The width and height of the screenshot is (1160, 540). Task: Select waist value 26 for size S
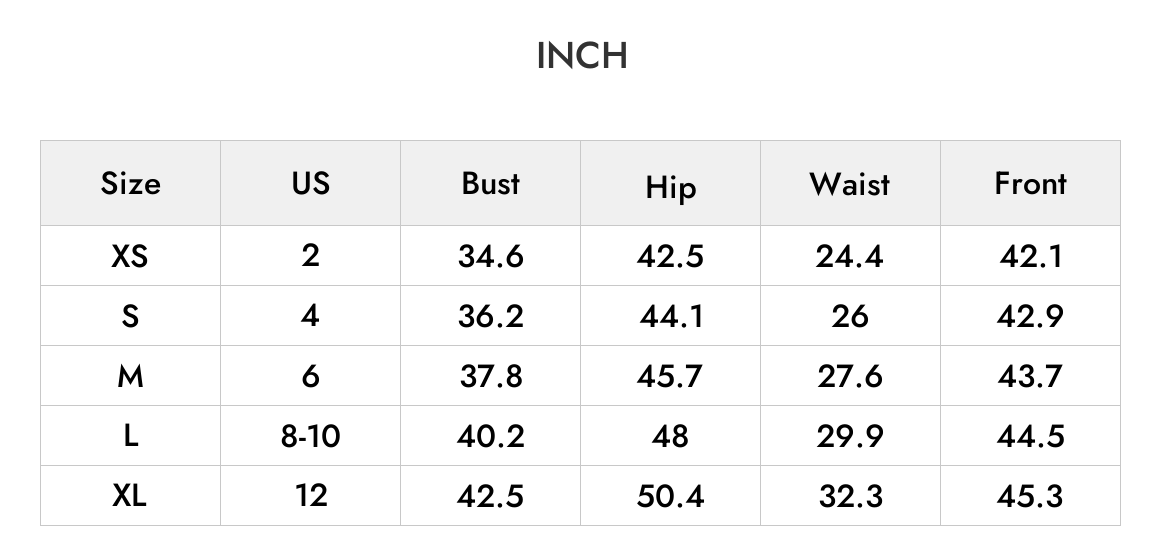850,316
